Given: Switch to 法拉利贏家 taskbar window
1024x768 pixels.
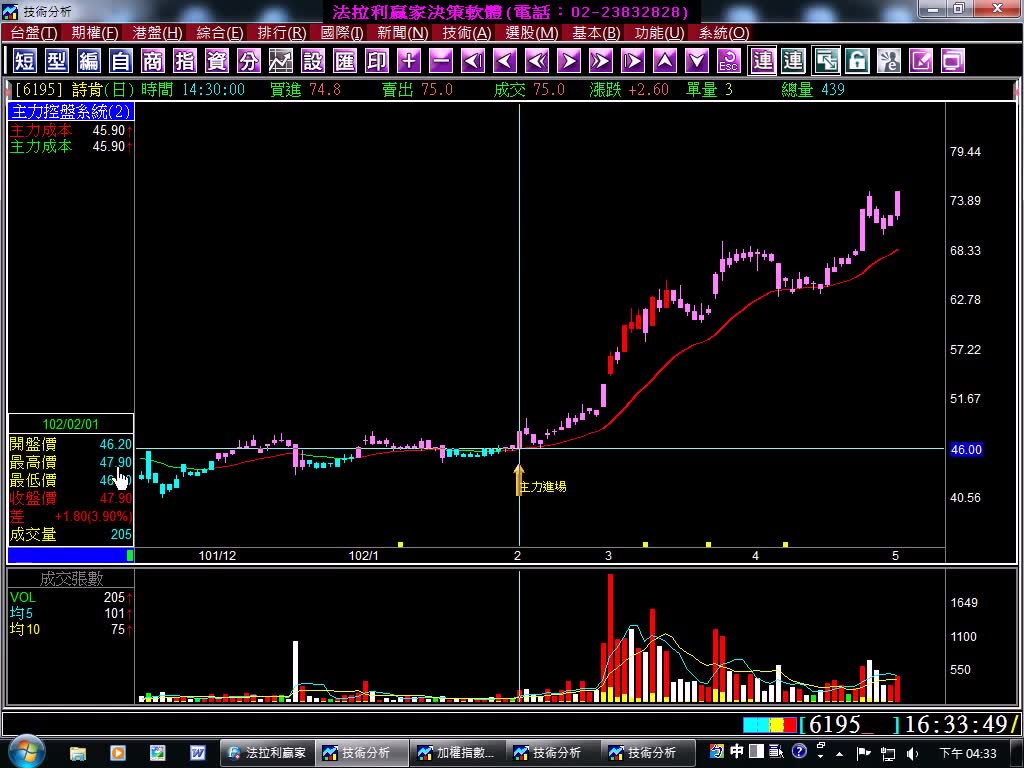Looking at the screenshot, I should [x=266, y=753].
